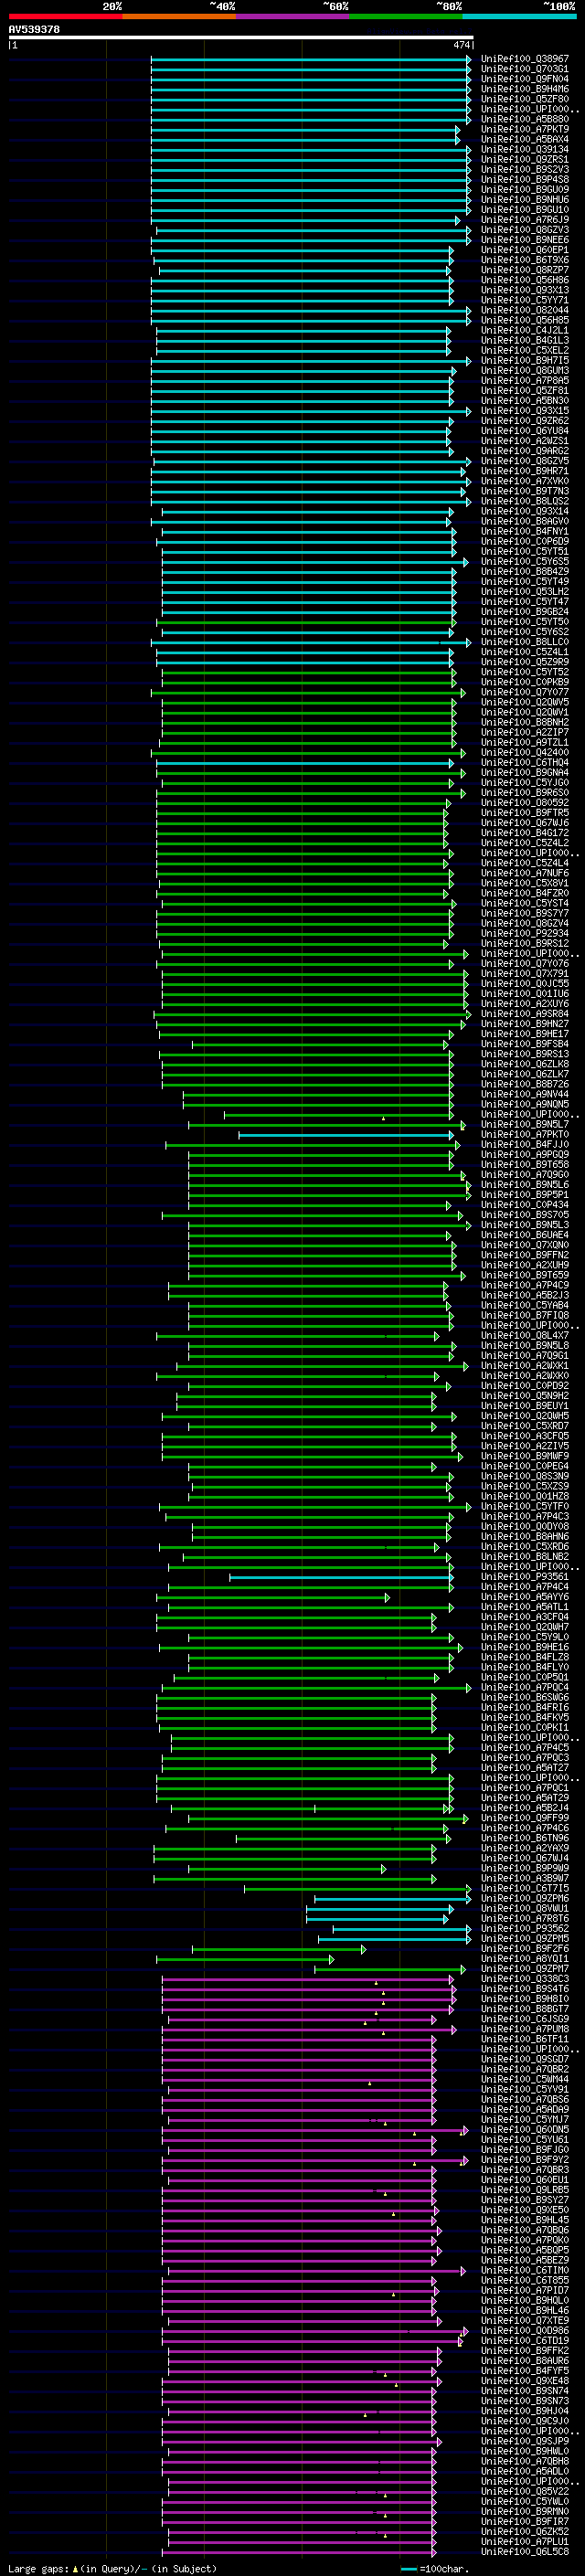Select hit label UniRef100_Q7XQN0
Screen dimensions: 585x2576
[x=525, y=1245]
